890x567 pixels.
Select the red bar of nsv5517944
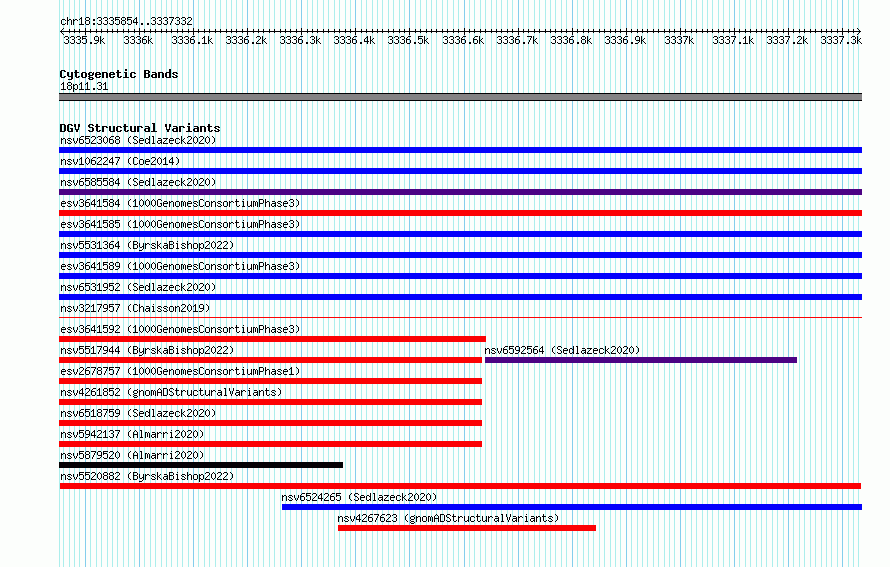click(x=270, y=360)
